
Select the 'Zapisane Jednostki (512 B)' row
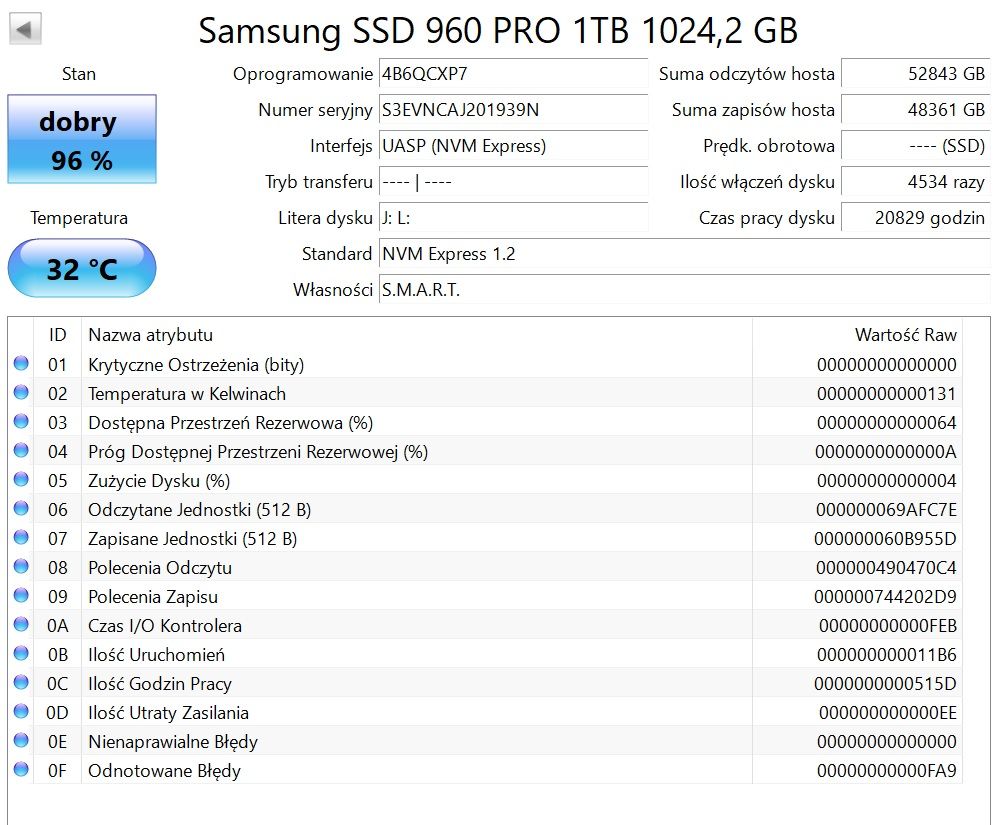485,538
